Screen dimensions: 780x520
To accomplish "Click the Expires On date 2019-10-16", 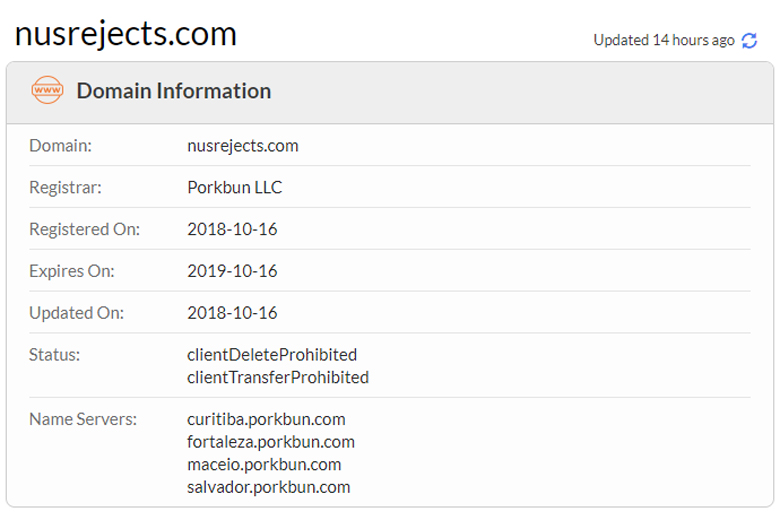I will point(232,271).
